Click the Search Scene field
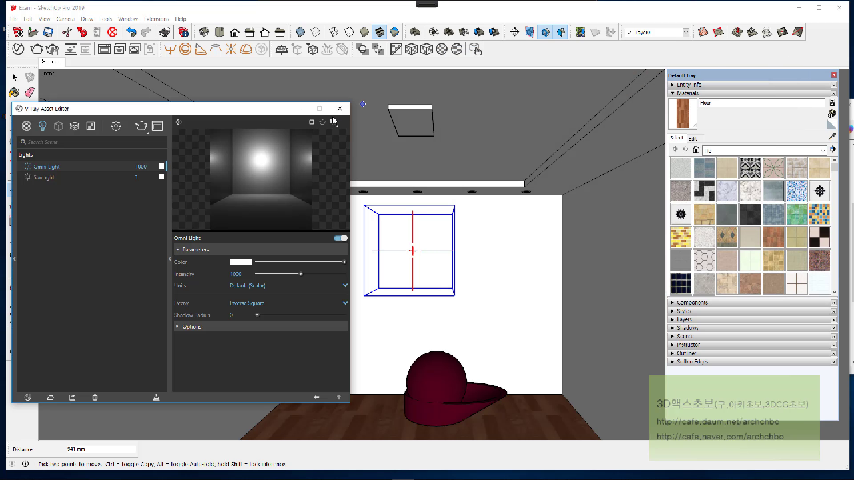 91,142
